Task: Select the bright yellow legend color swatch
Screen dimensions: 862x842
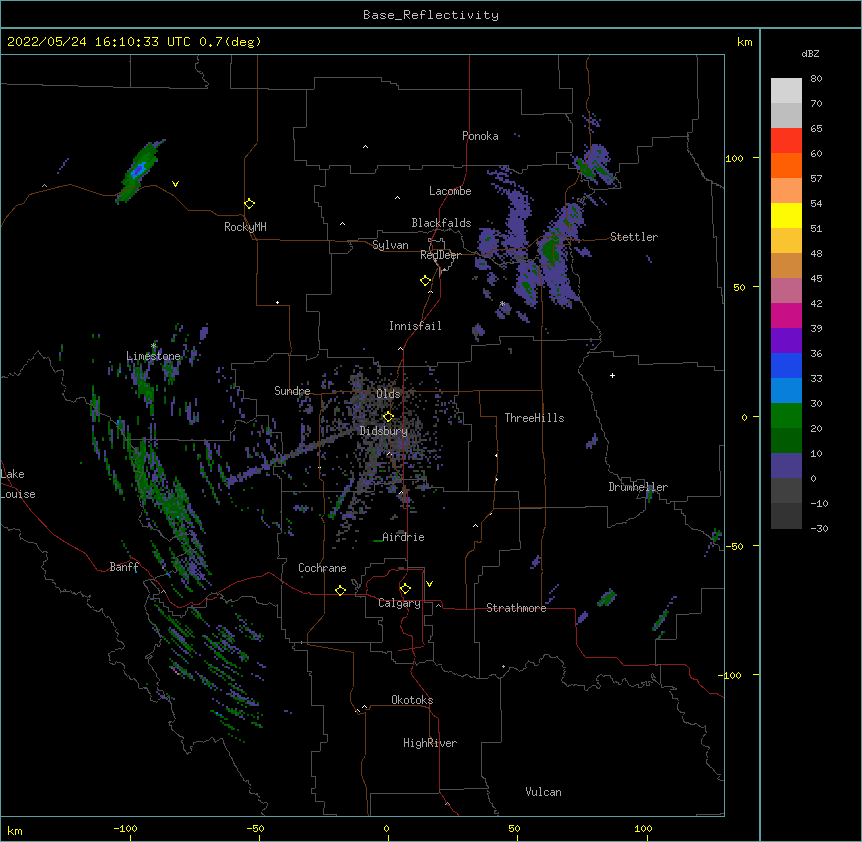Action: pos(786,215)
